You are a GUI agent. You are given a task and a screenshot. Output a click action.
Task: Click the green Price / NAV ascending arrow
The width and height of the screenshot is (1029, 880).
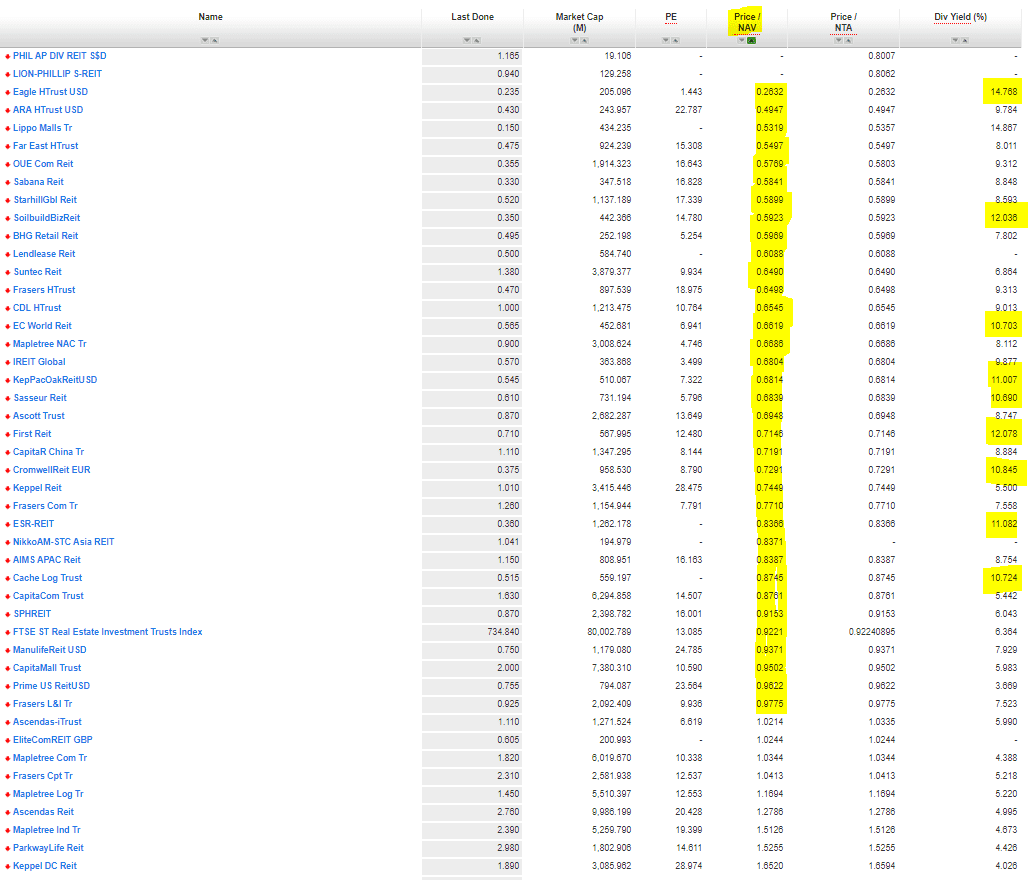pos(751,40)
